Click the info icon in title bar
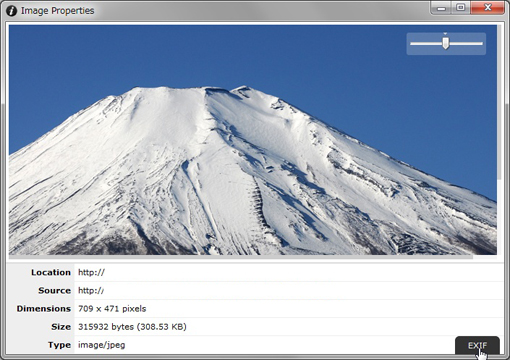 pos(11,11)
